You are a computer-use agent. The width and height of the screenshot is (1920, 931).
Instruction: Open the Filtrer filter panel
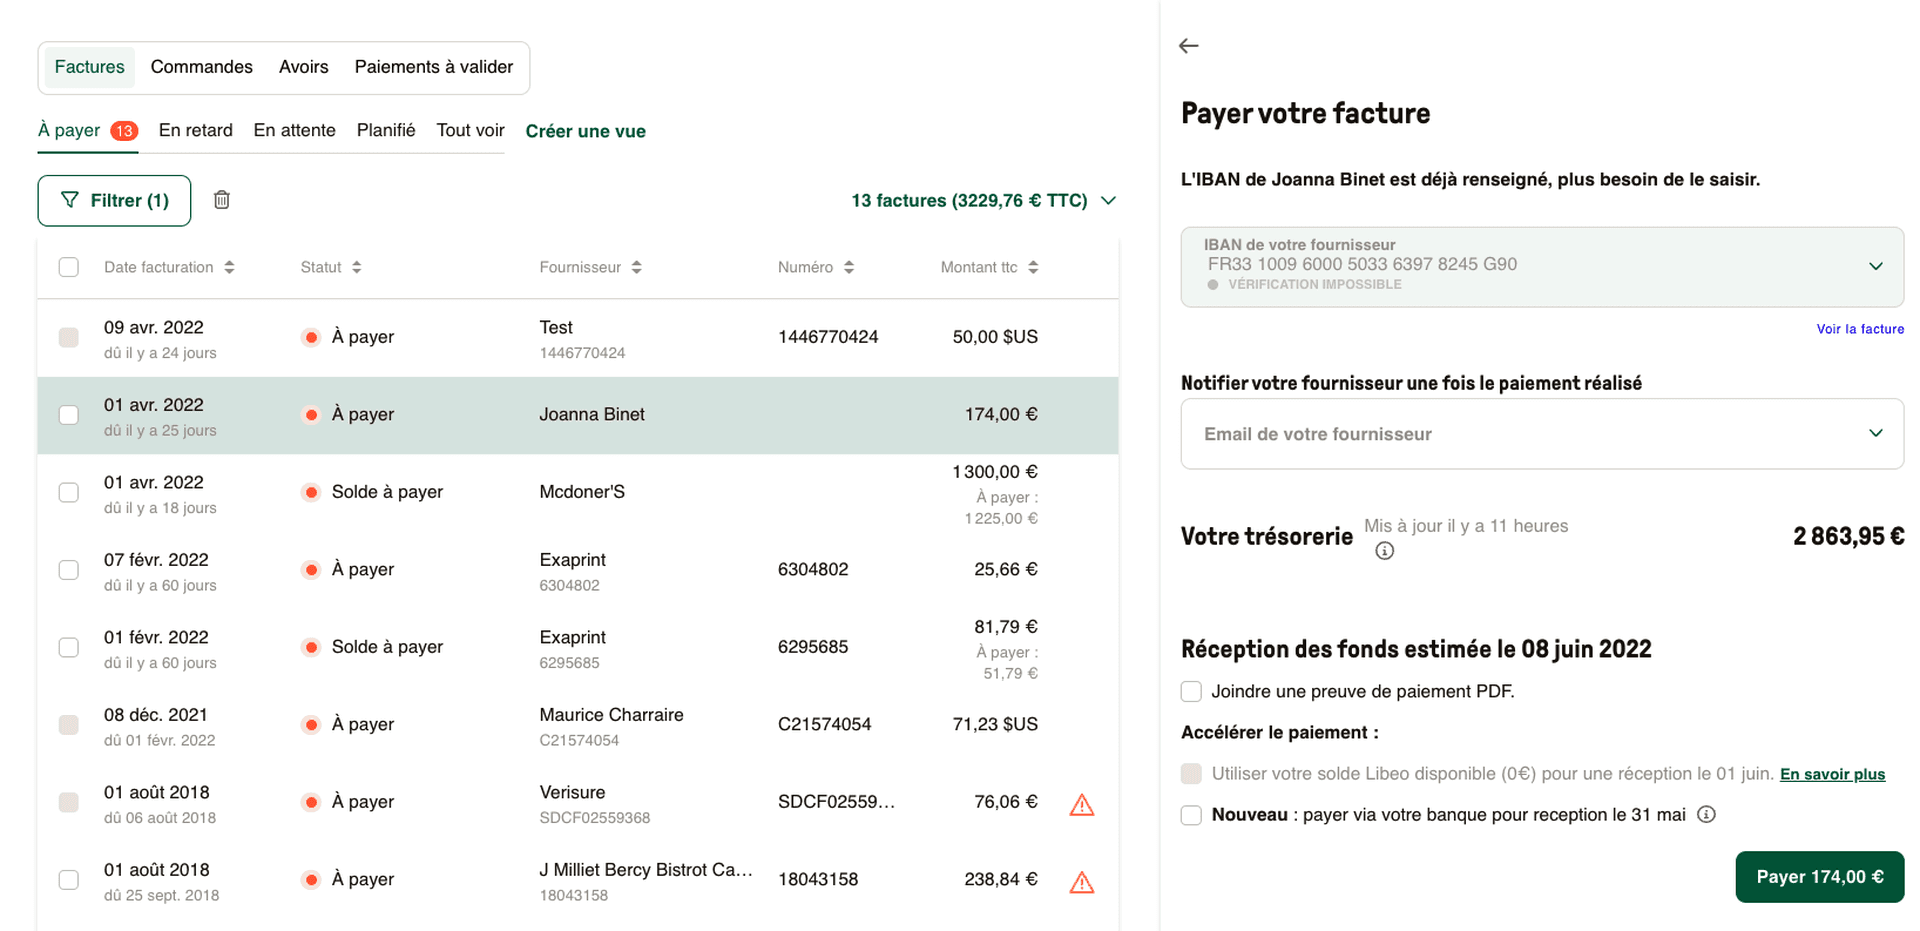tap(113, 200)
